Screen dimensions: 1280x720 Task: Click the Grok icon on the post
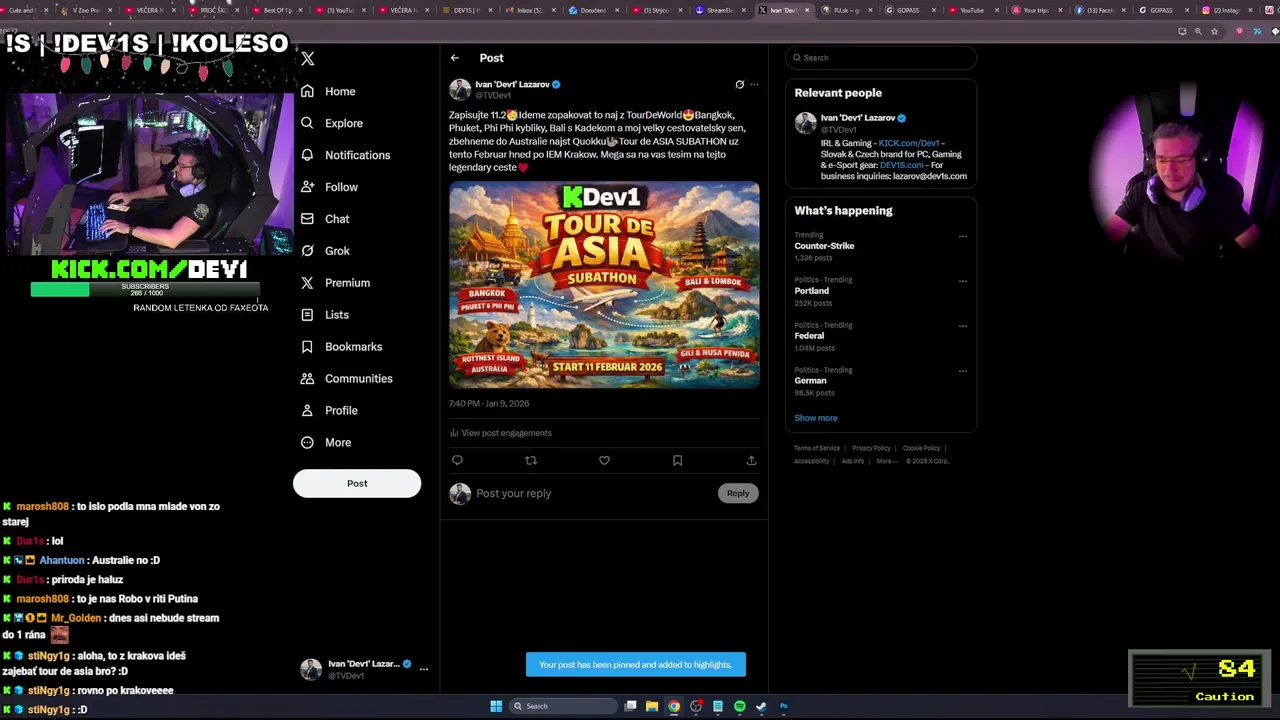740,85
